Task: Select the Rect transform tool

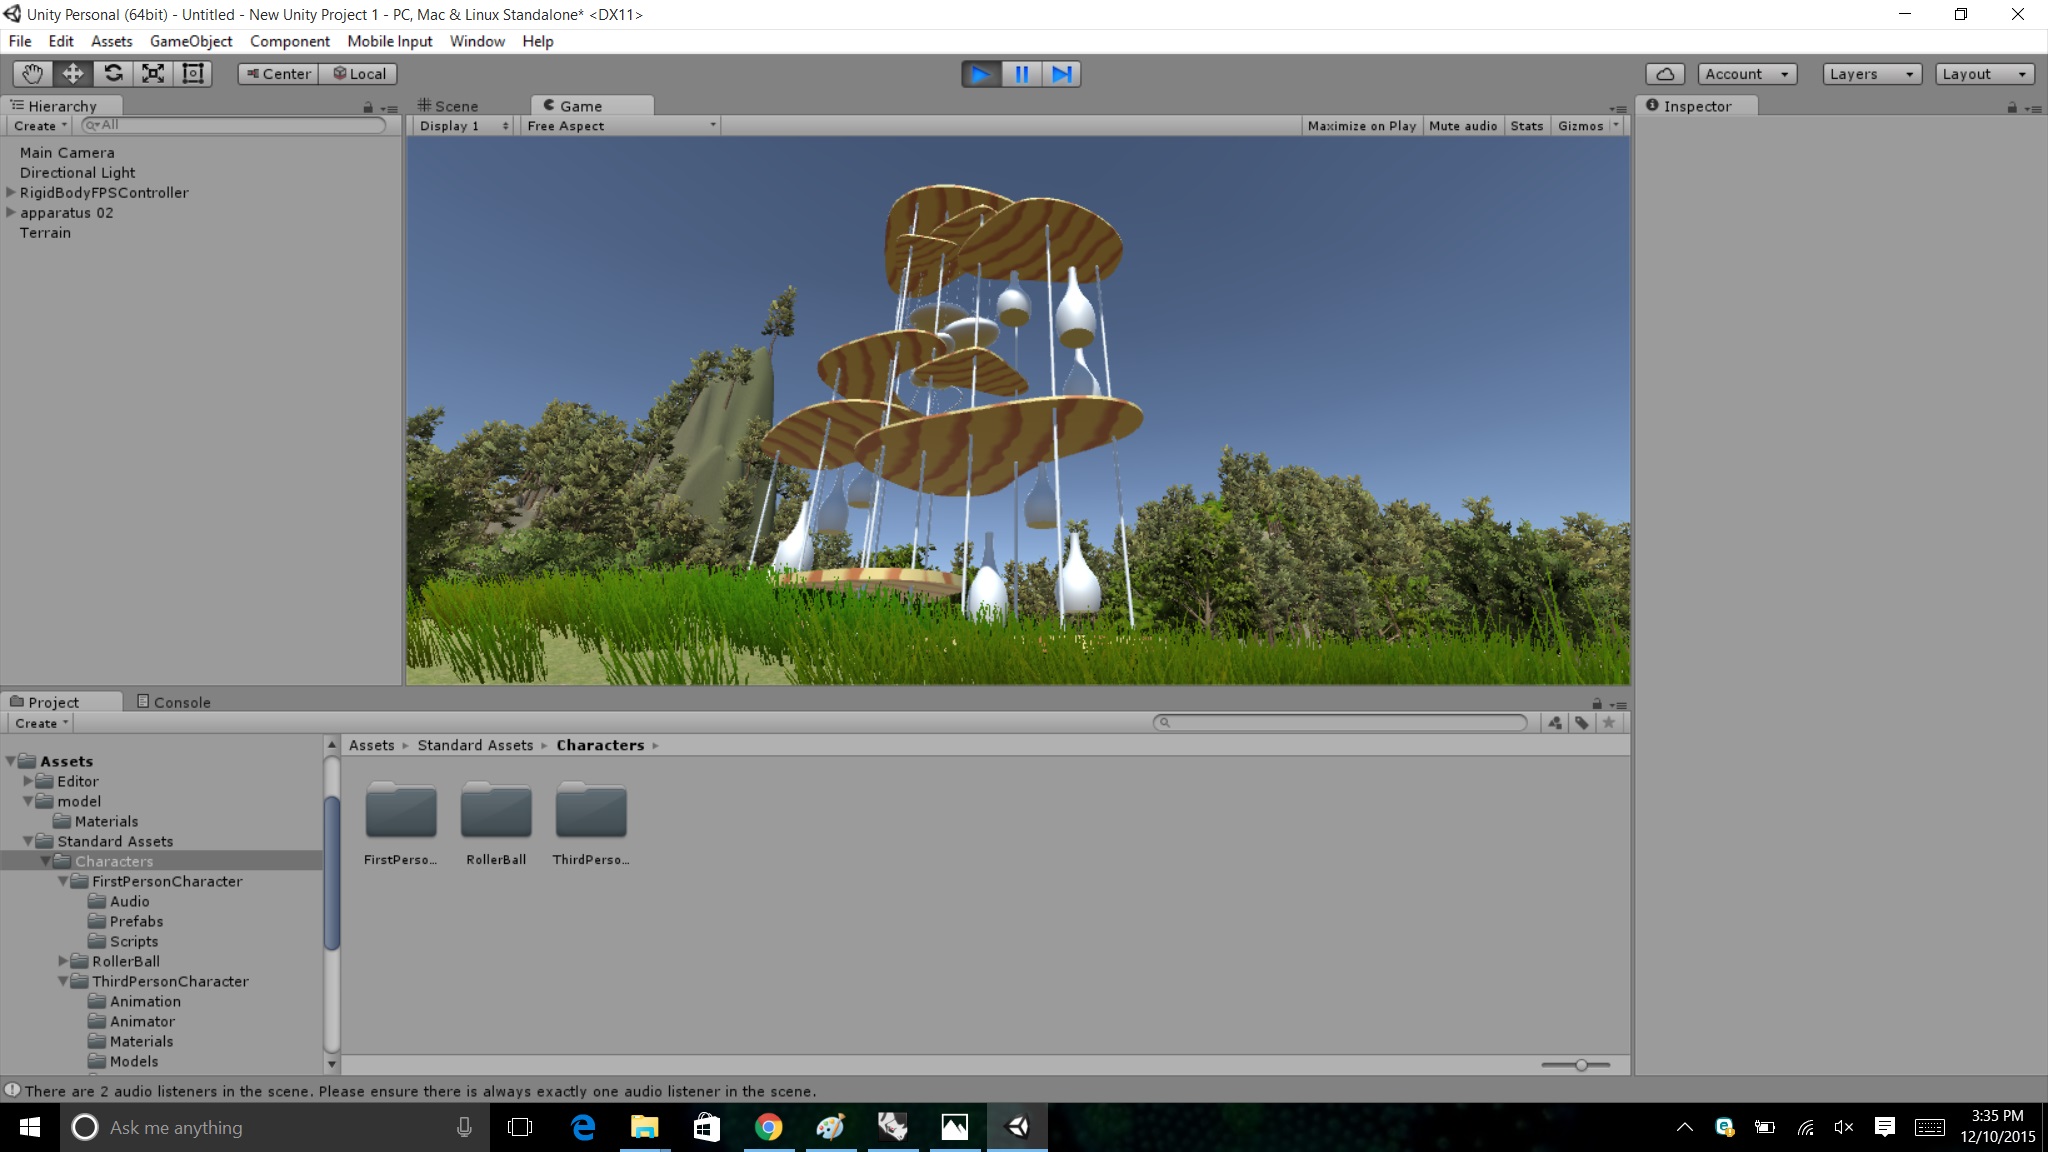Action: pyautogui.click(x=192, y=73)
